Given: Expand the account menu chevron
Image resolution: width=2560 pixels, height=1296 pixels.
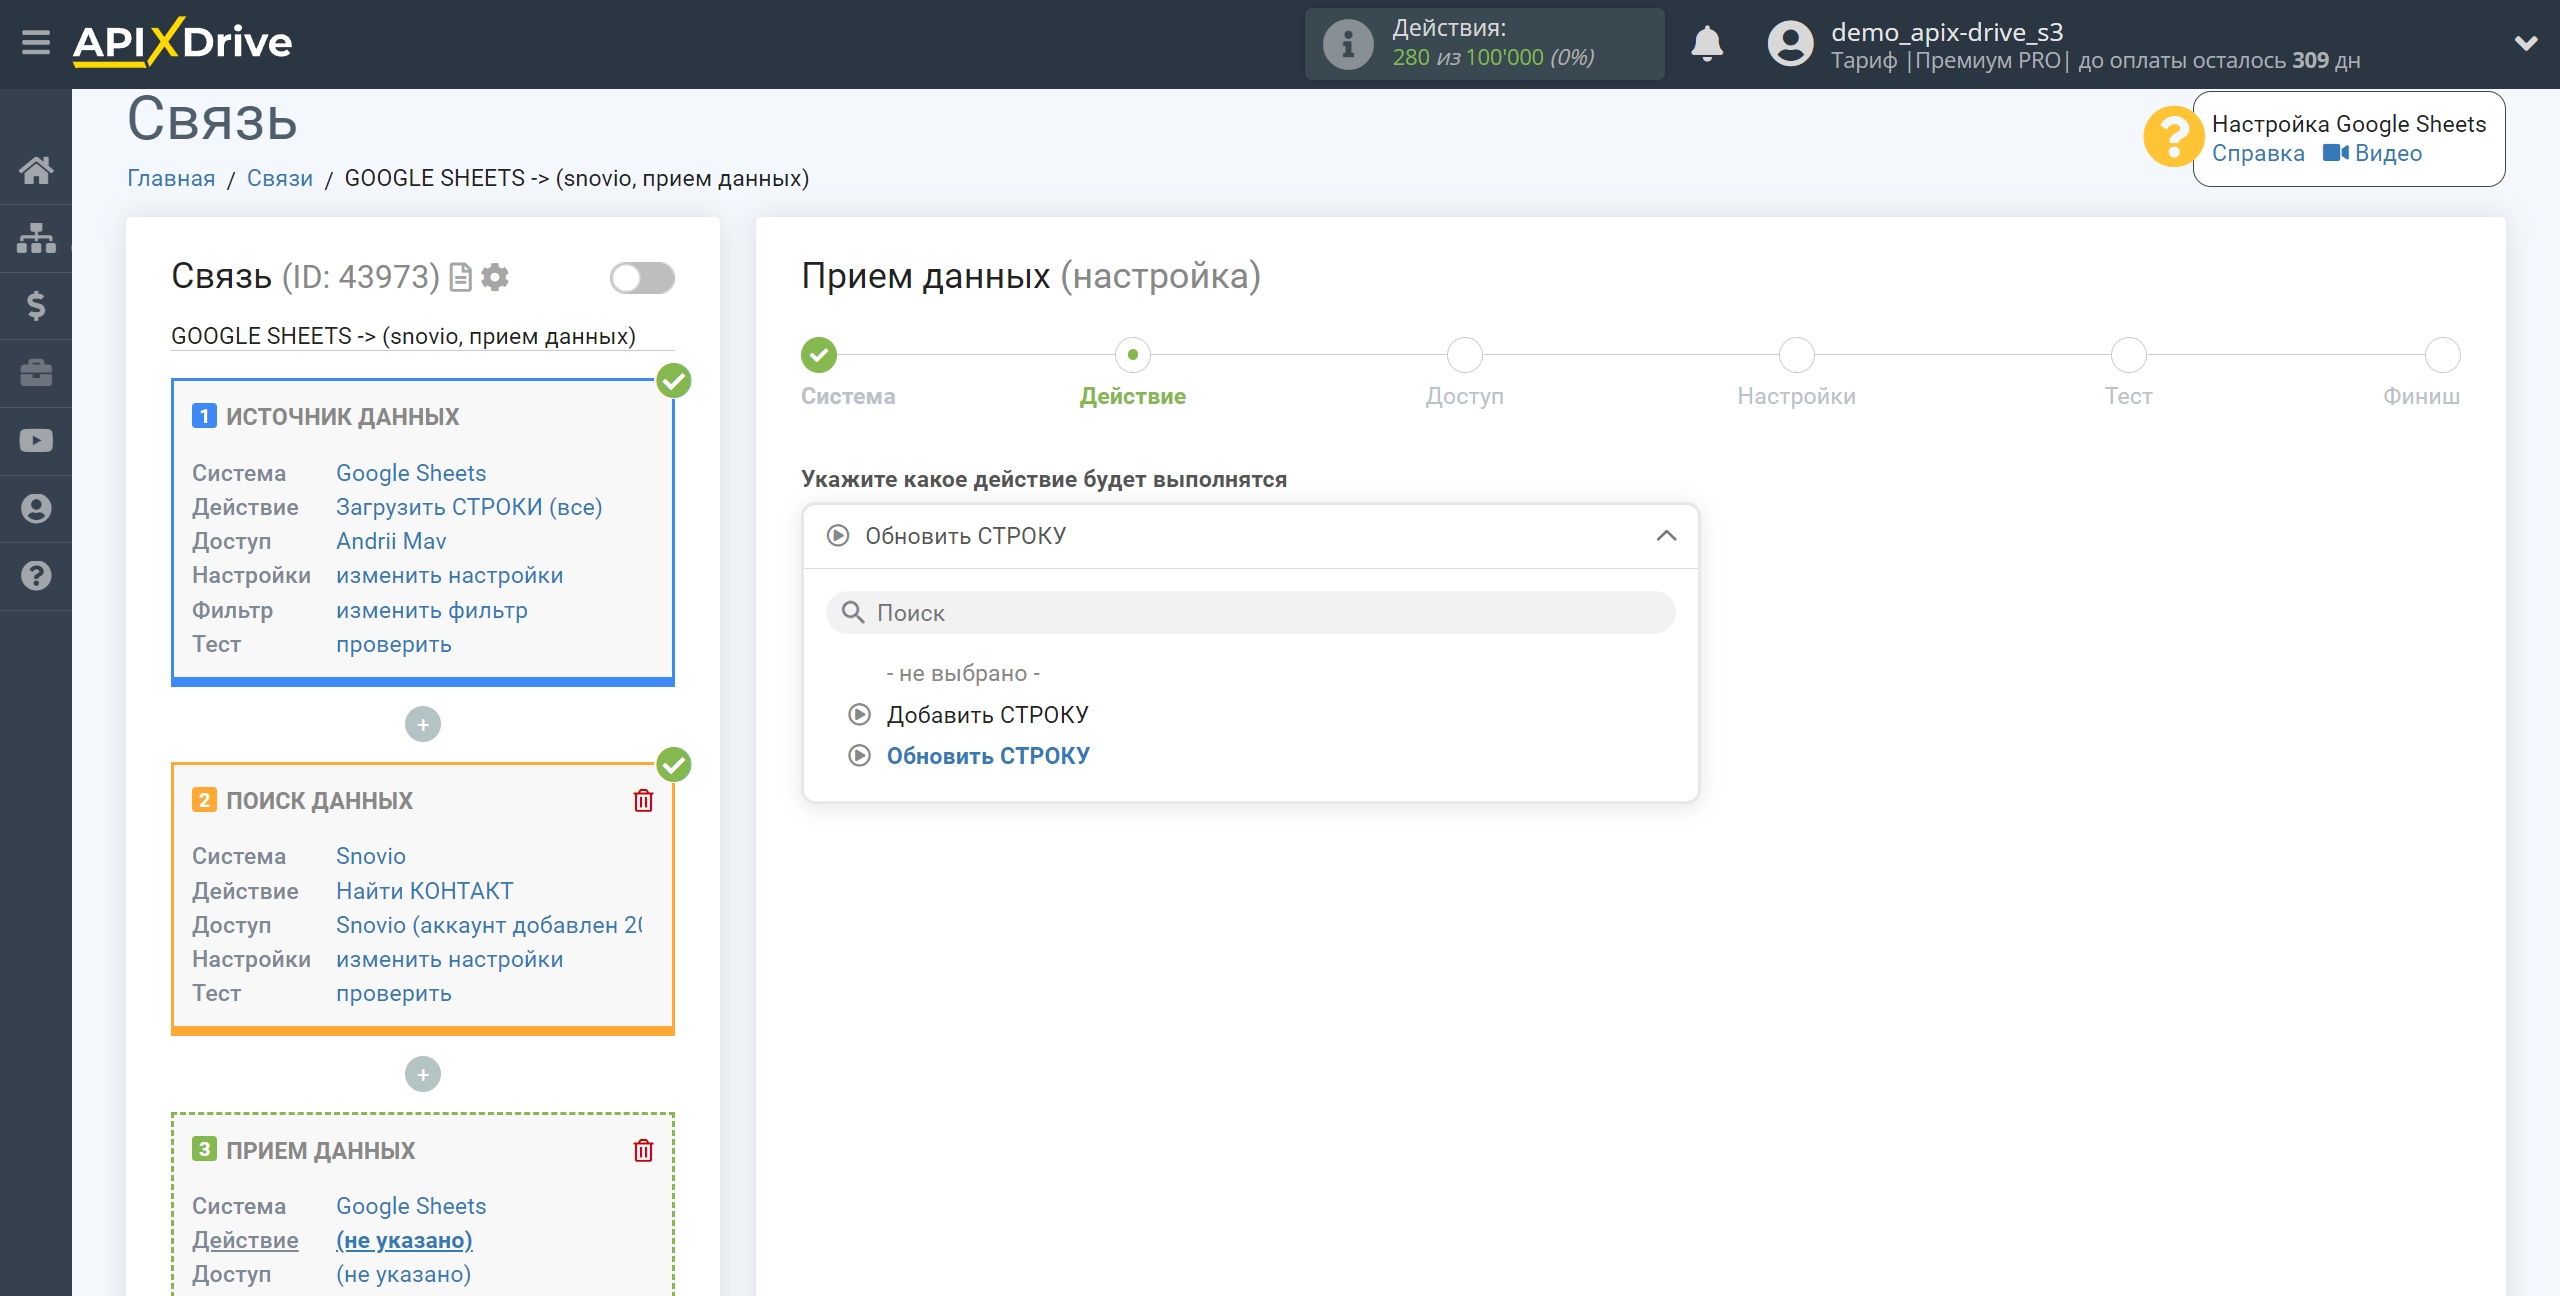Looking at the screenshot, I should 2526,43.
